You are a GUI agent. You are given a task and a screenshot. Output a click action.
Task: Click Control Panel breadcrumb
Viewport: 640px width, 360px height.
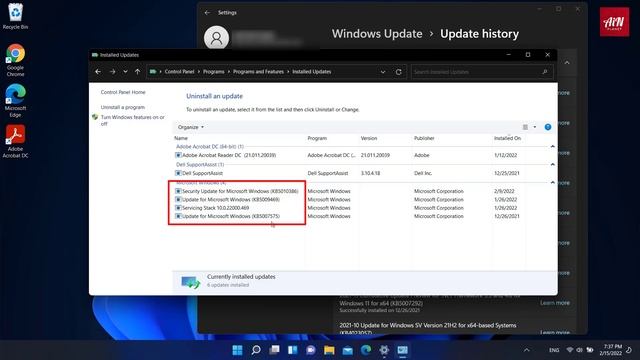tap(179, 72)
